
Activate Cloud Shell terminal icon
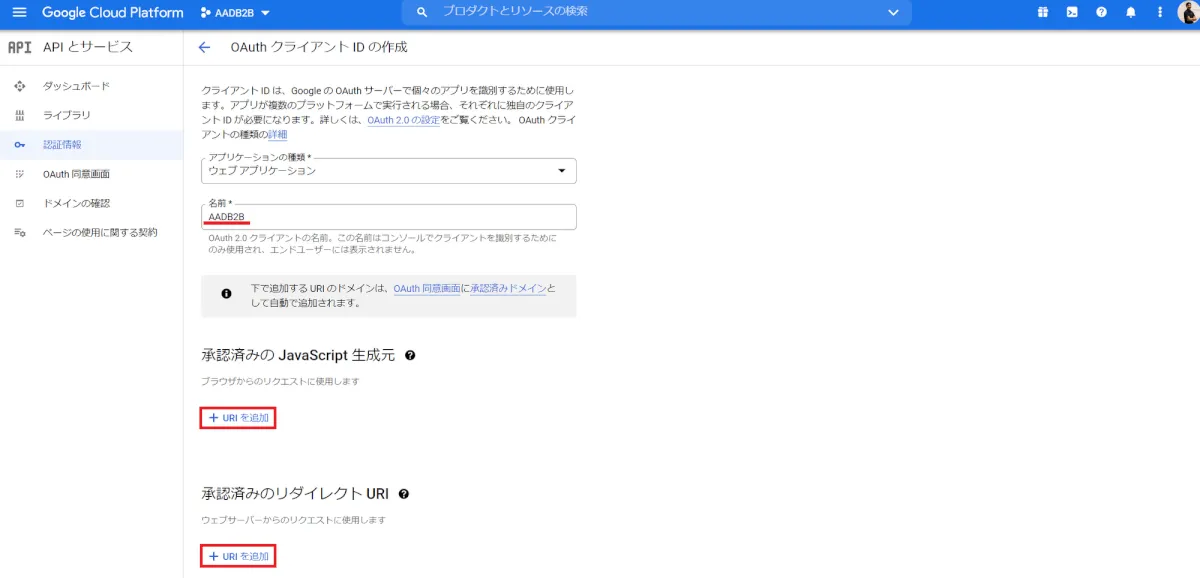point(1072,12)
